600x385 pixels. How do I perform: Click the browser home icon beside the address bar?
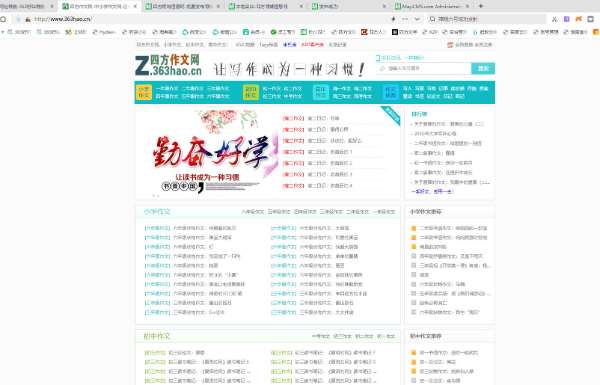[3, 19]
